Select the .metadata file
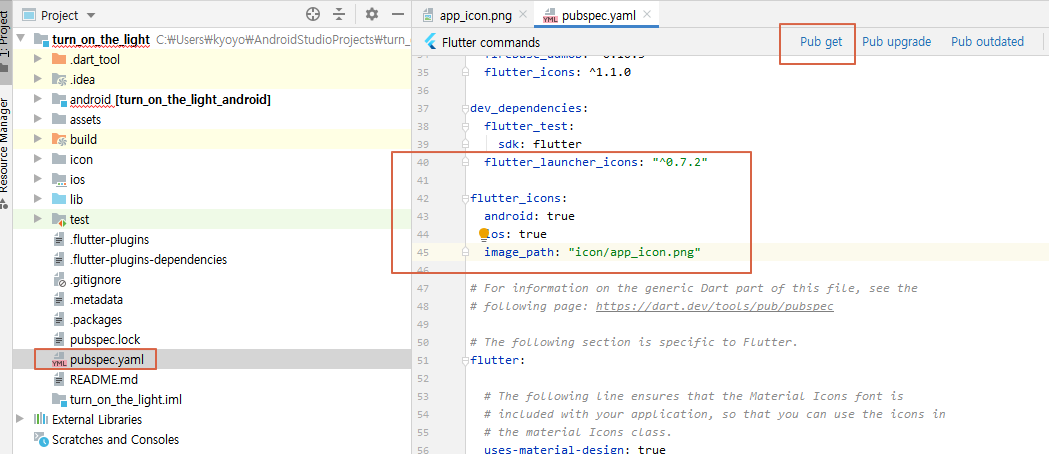This screenshot has width=1049, height=454. tap(96, 300)
